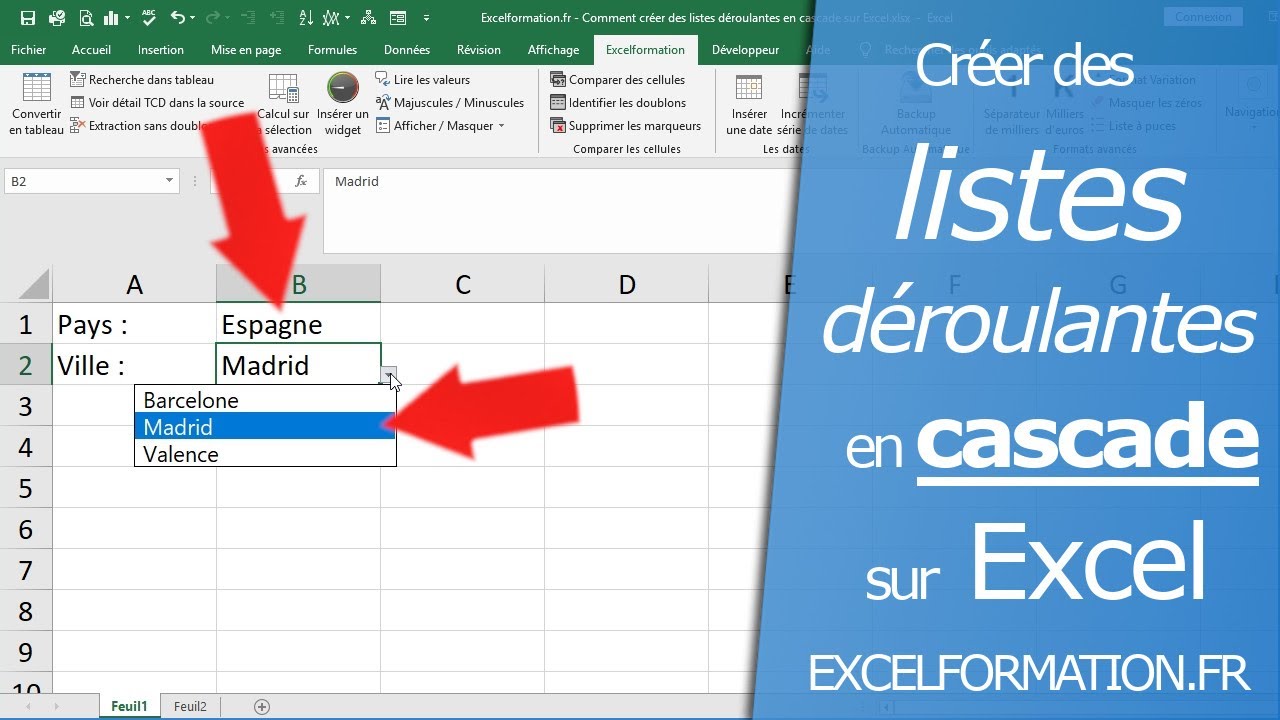1280x720 pixels.
Task: Switch to the Feuil1 sheet tab
Action: [129, 706]
